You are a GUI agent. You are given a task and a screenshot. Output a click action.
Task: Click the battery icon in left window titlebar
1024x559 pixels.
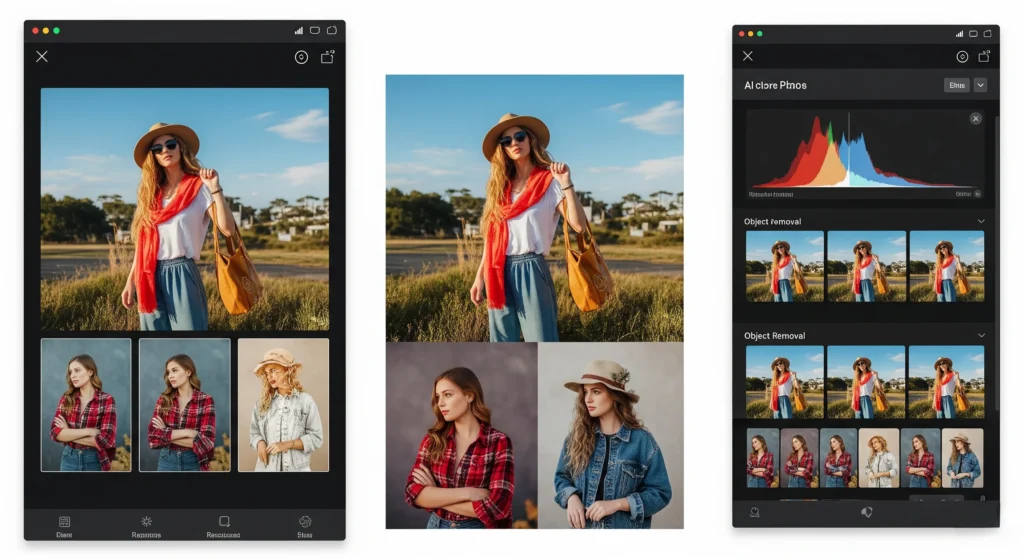(x=315, y=30)
